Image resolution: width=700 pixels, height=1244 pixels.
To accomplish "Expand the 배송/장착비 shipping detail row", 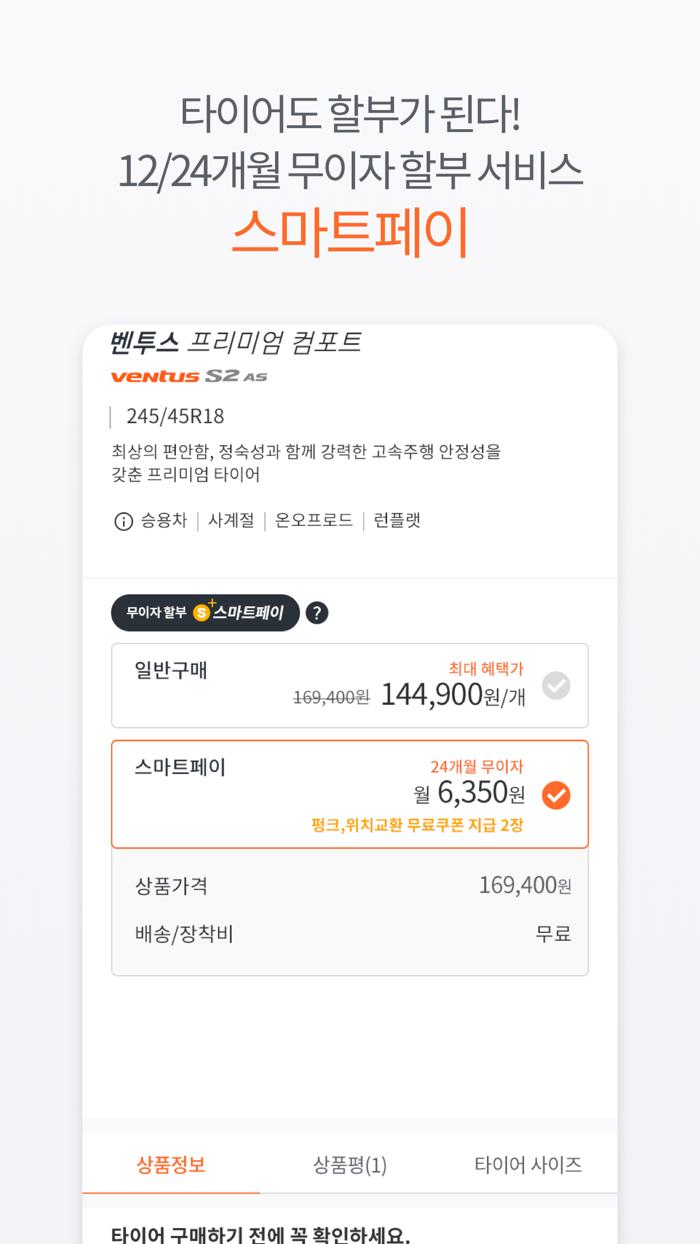I will 350,932.
